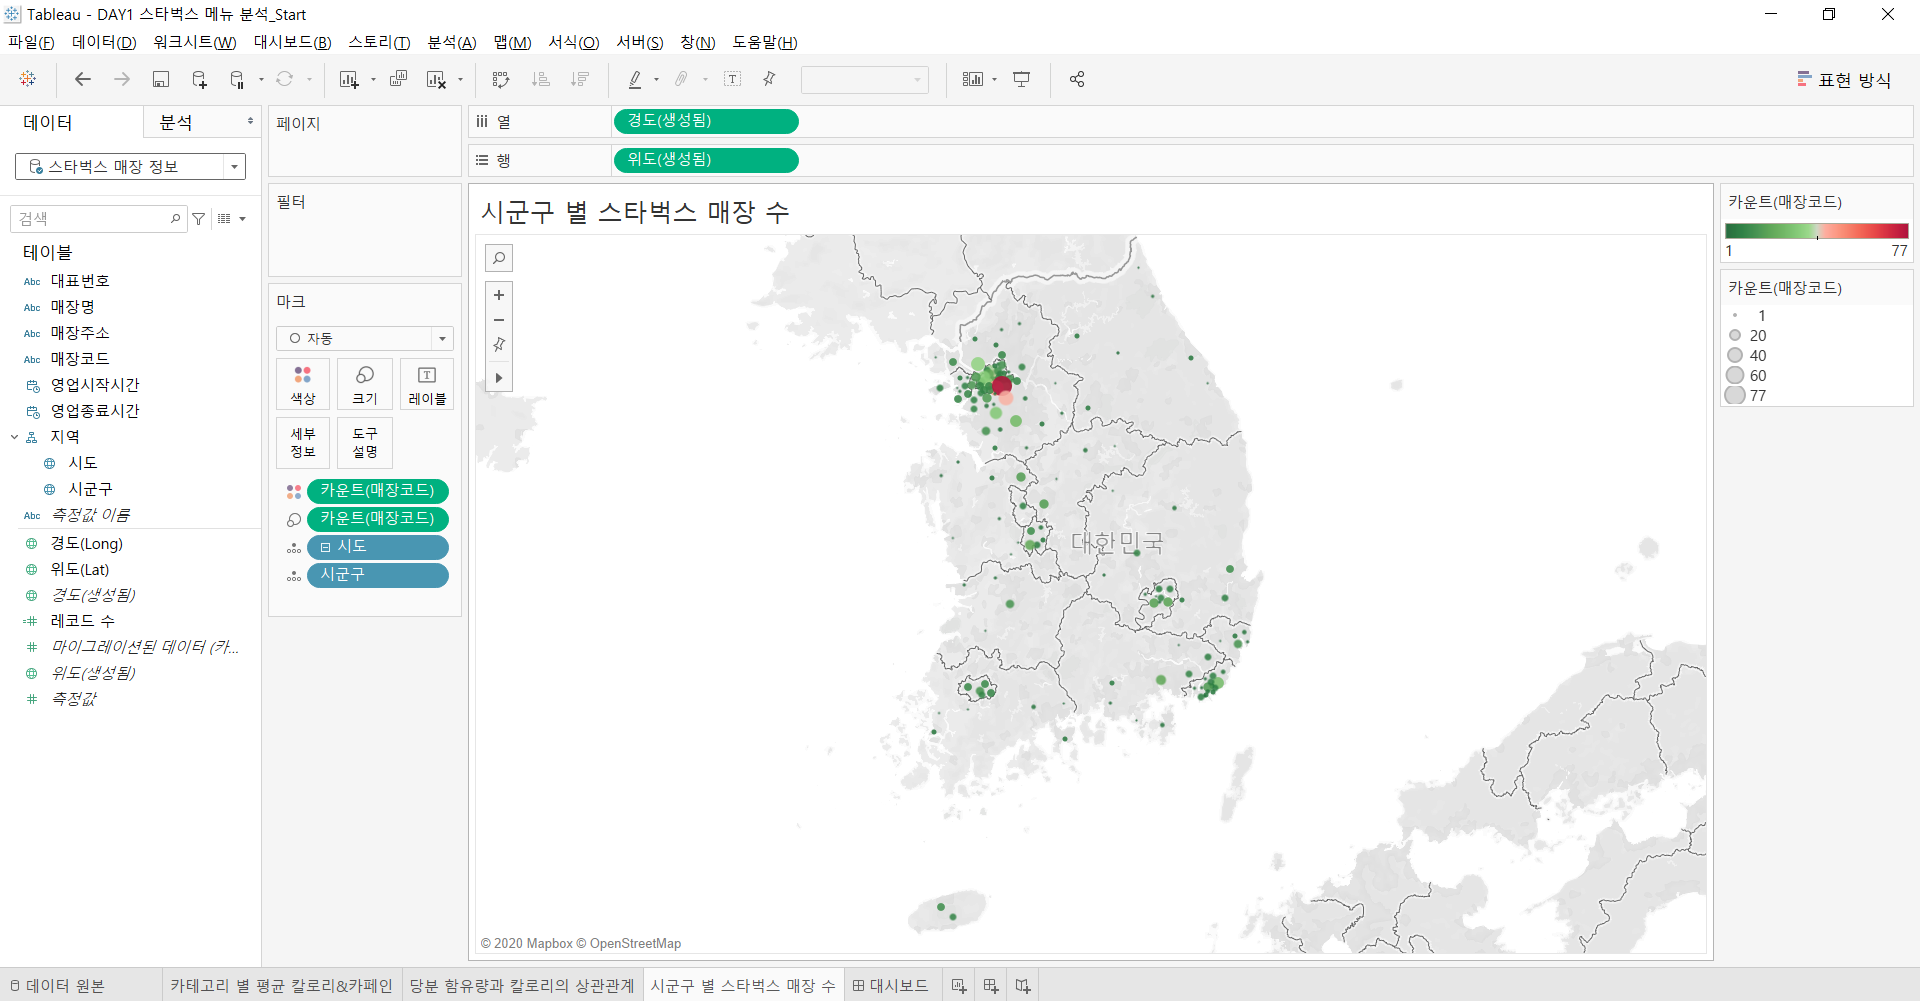
Task: Click the sort ascending icon
Action: [x=541, y=79]
